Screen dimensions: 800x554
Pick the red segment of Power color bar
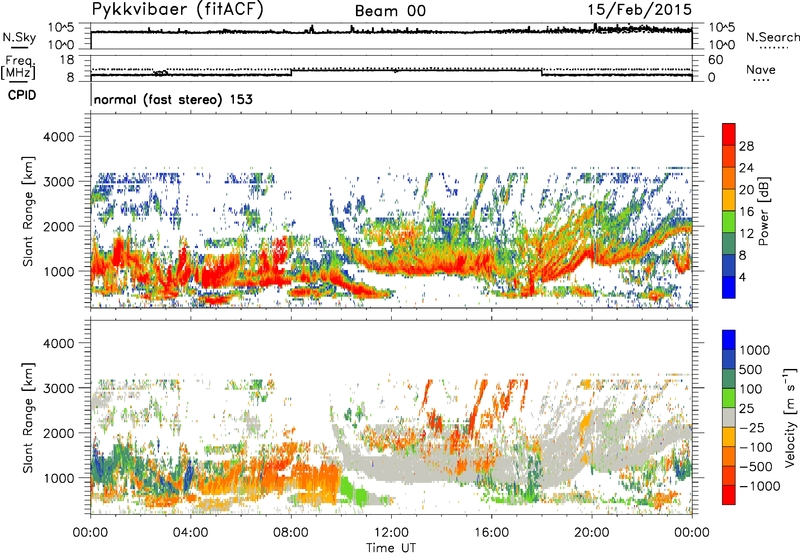tap(729, 134)
